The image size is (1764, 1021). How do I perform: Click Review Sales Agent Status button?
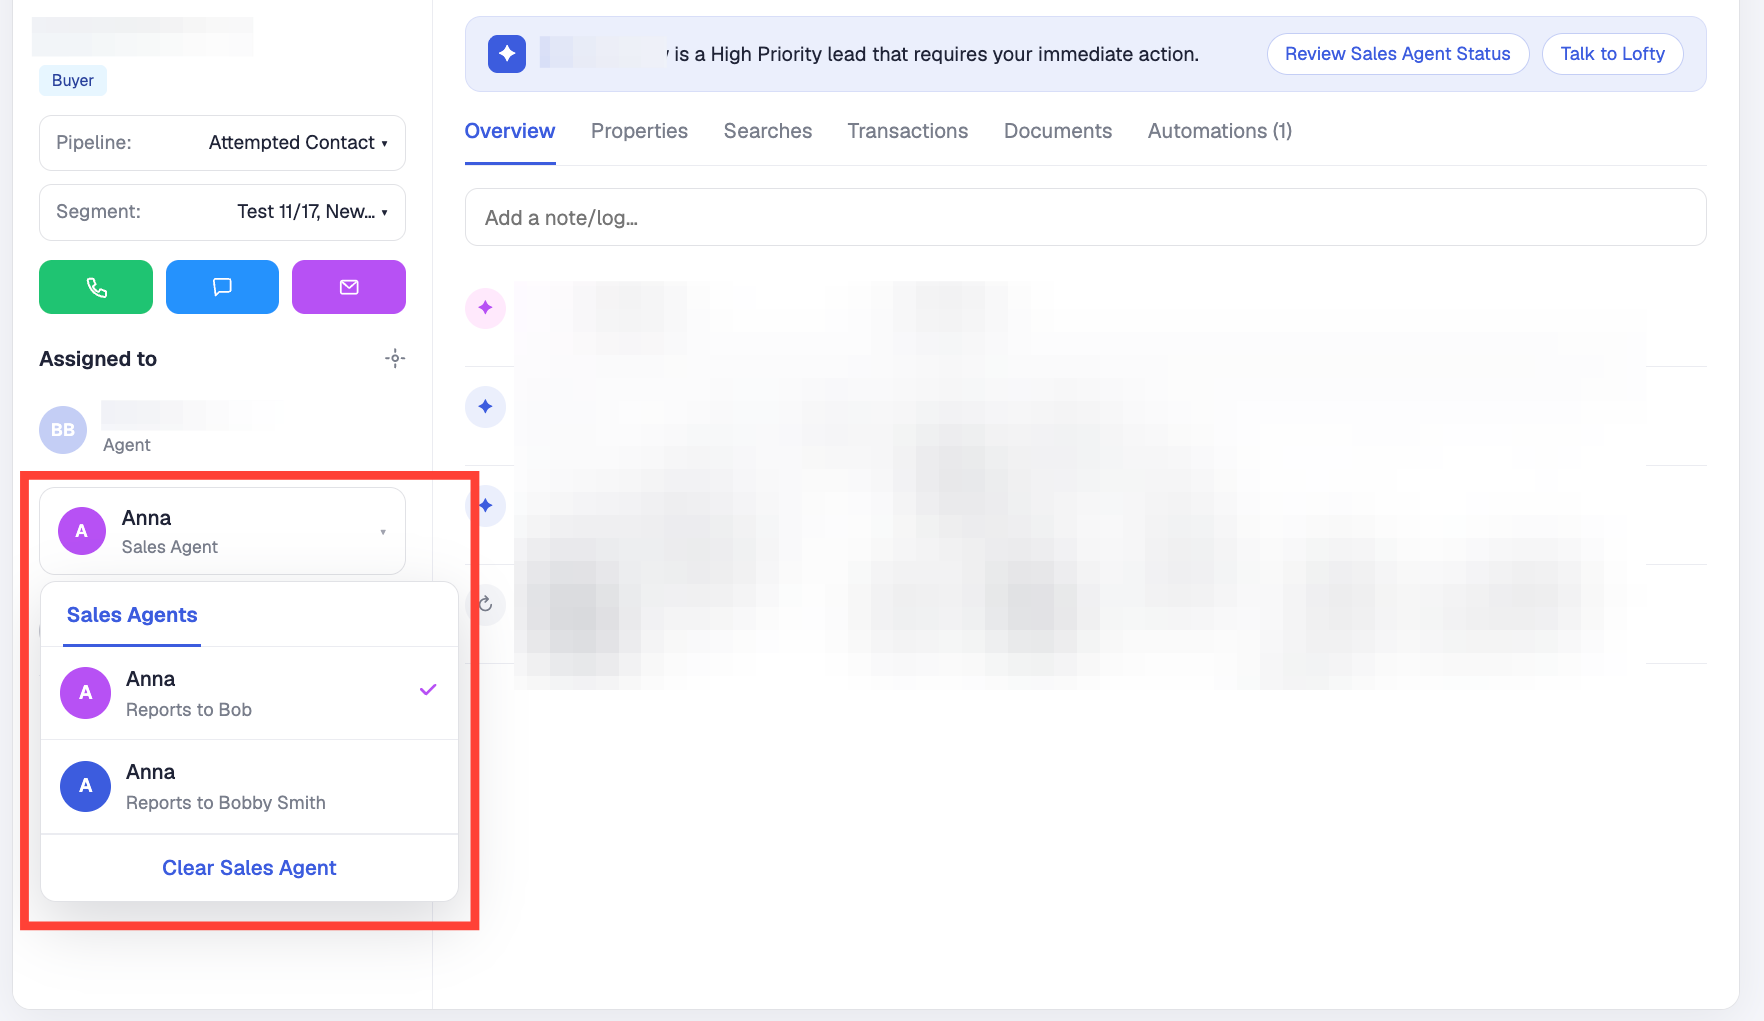pos(1398,54)
